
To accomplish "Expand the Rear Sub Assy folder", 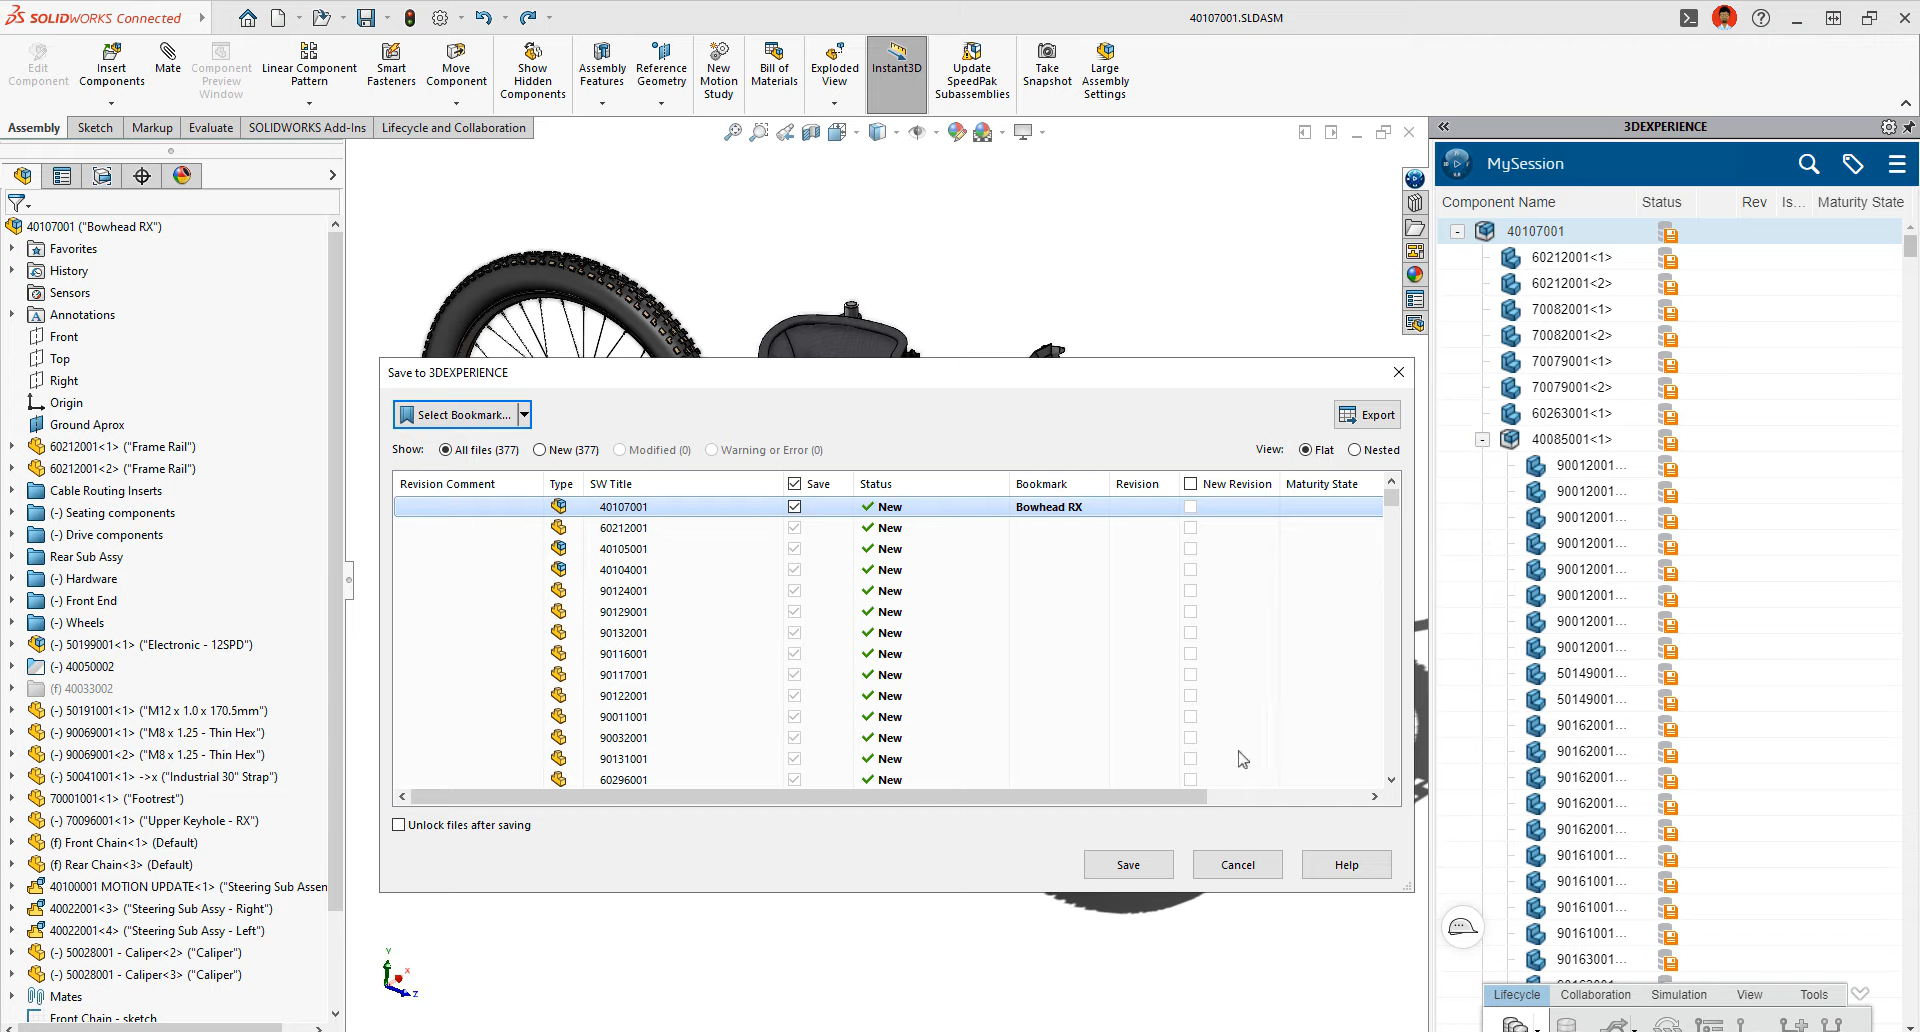I will 12,557.
